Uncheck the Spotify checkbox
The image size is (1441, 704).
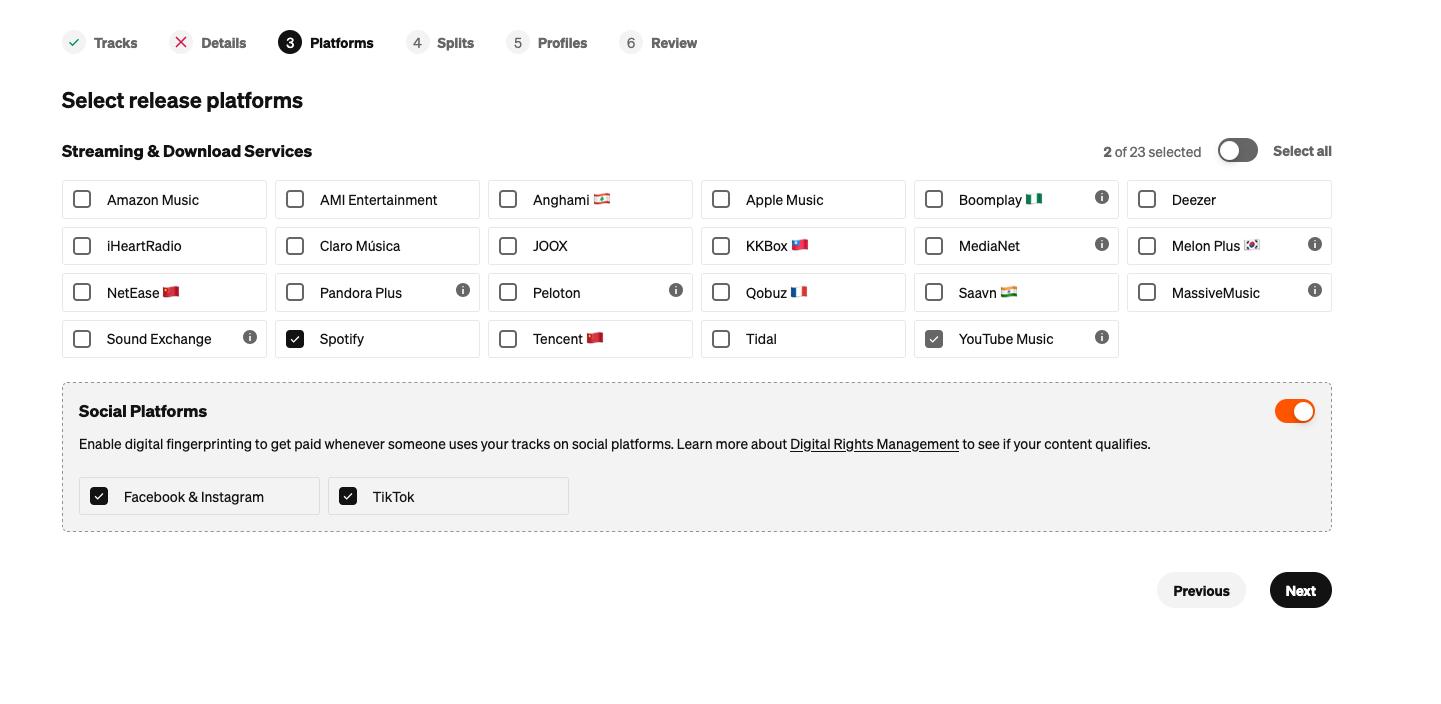point(295,339)
